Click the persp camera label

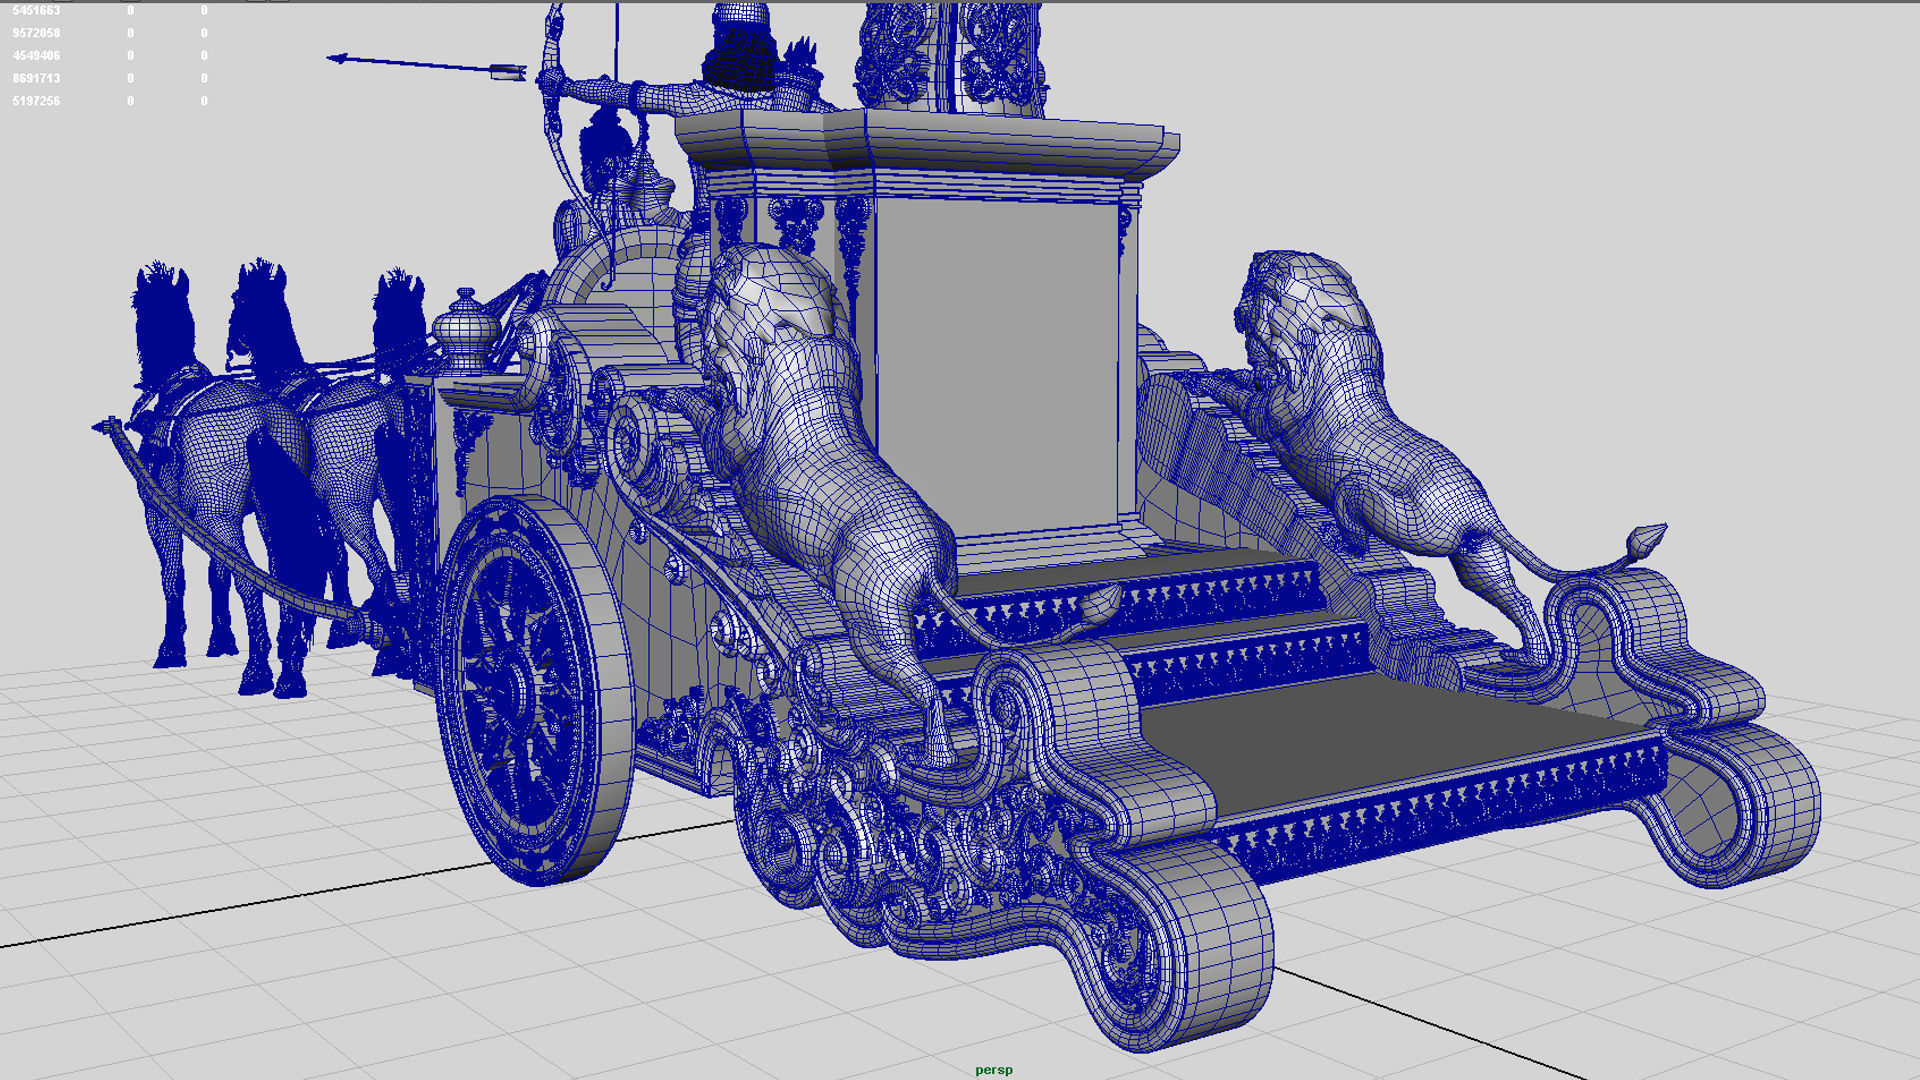(x=993, y=1070)
